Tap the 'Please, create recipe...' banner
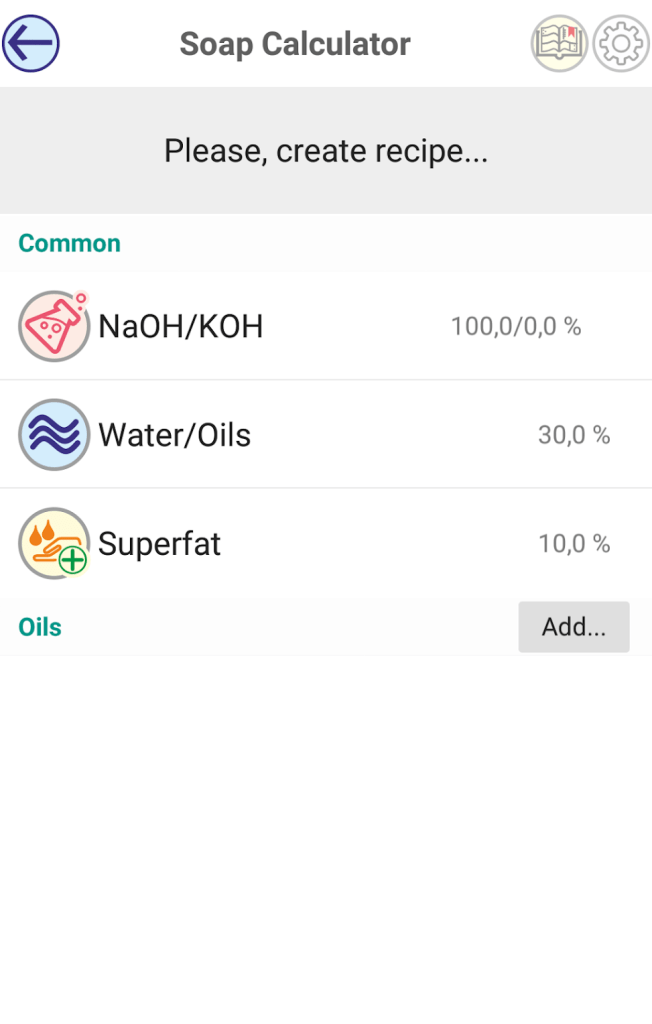Viewport: 652px width, 1024px height. click(326, 151)
